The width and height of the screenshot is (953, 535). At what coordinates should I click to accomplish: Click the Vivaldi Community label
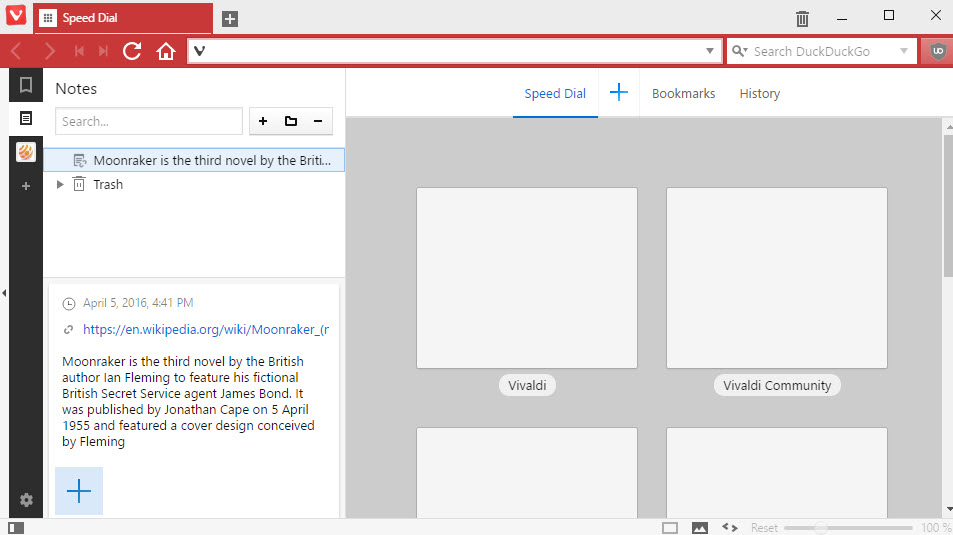(777, 385)
